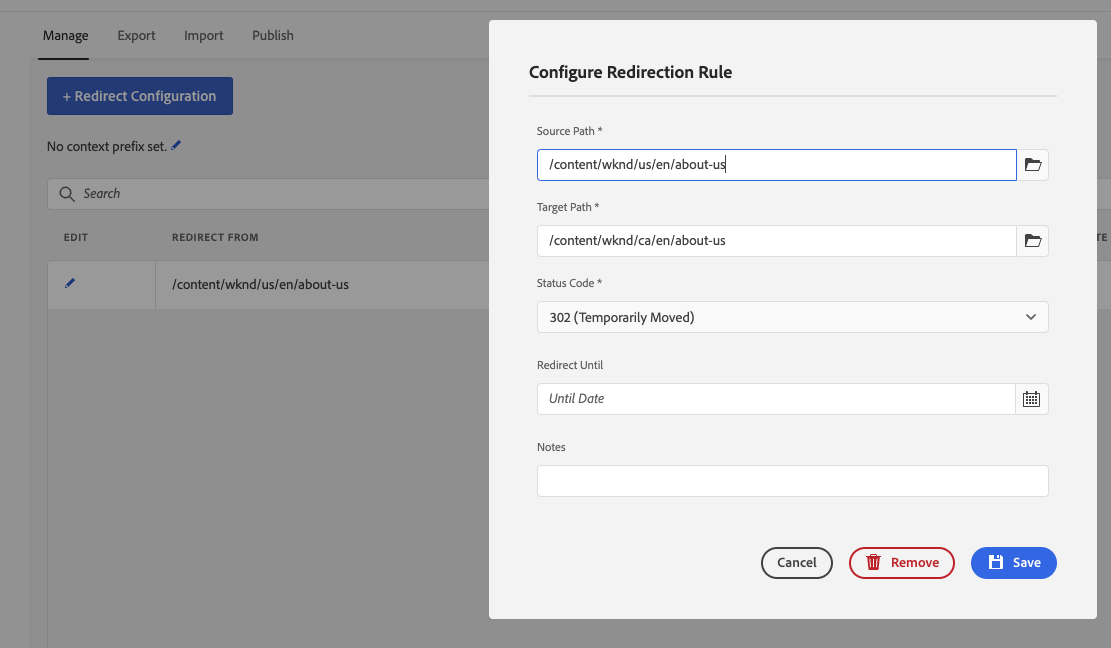Switch to the Manage tab
The width and height of the screenshot is (1111, 648).
pos(65,35)
